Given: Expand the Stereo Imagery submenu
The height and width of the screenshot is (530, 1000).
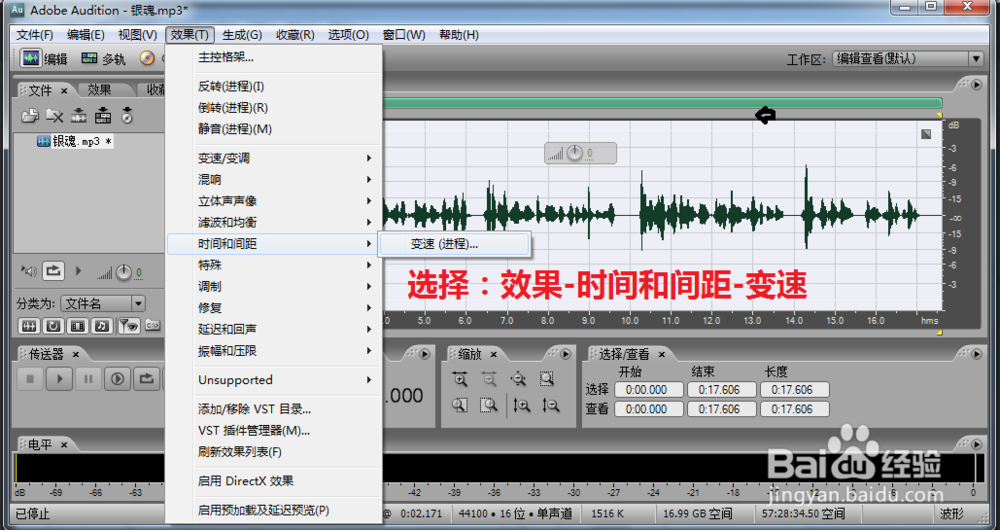Looking at the screenshot, I should pos(274,201).
